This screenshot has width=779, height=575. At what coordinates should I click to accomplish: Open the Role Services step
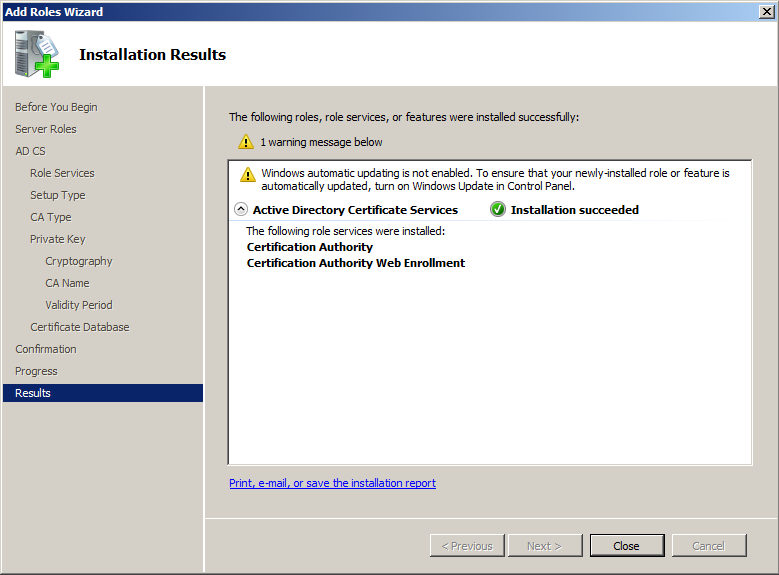(62, 173)
